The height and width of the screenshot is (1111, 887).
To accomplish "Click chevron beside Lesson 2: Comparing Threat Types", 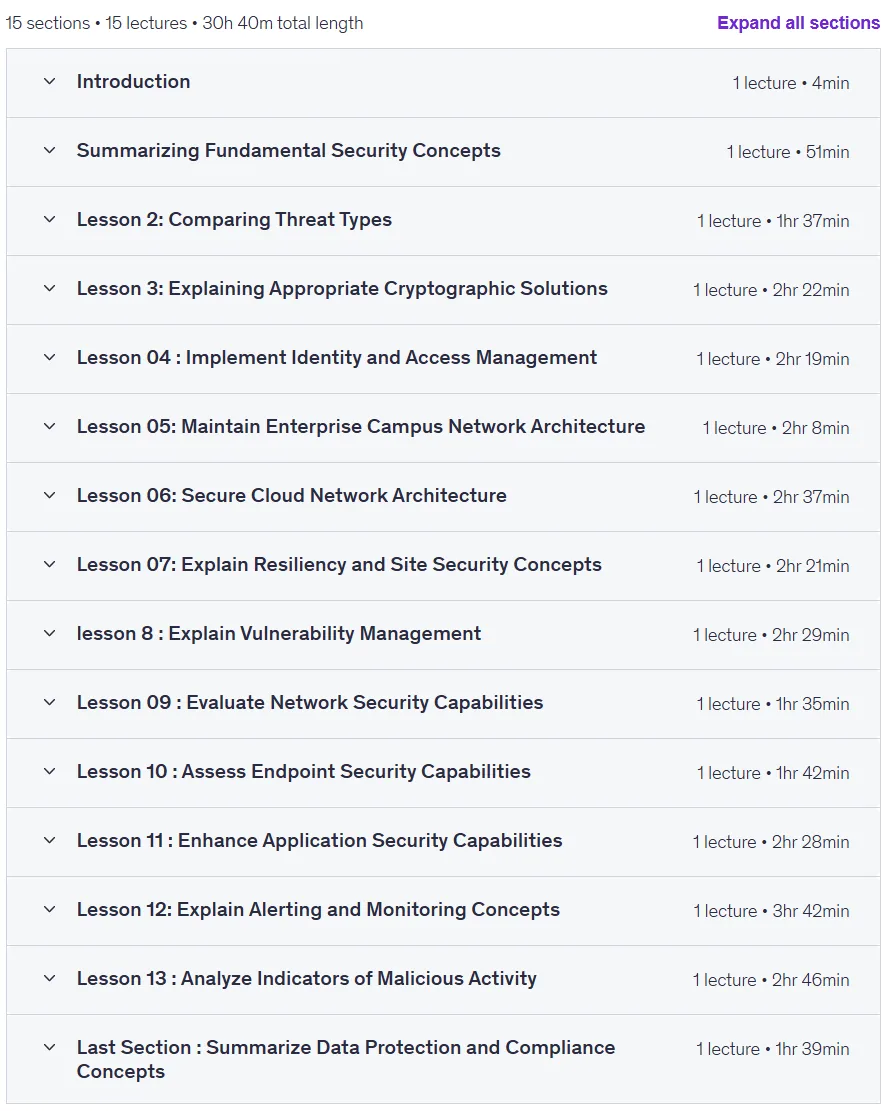I will point(50,220).
